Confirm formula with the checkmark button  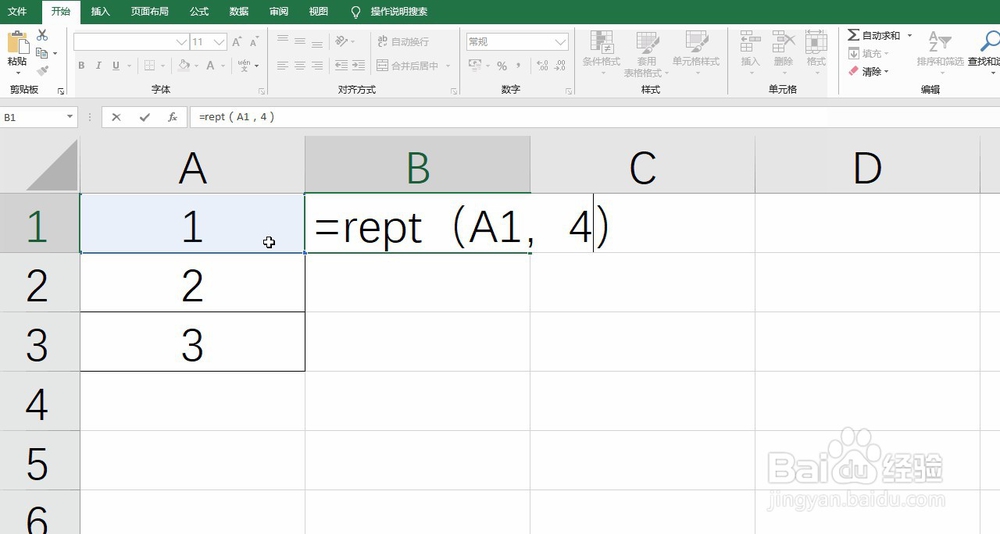point(145,117)
